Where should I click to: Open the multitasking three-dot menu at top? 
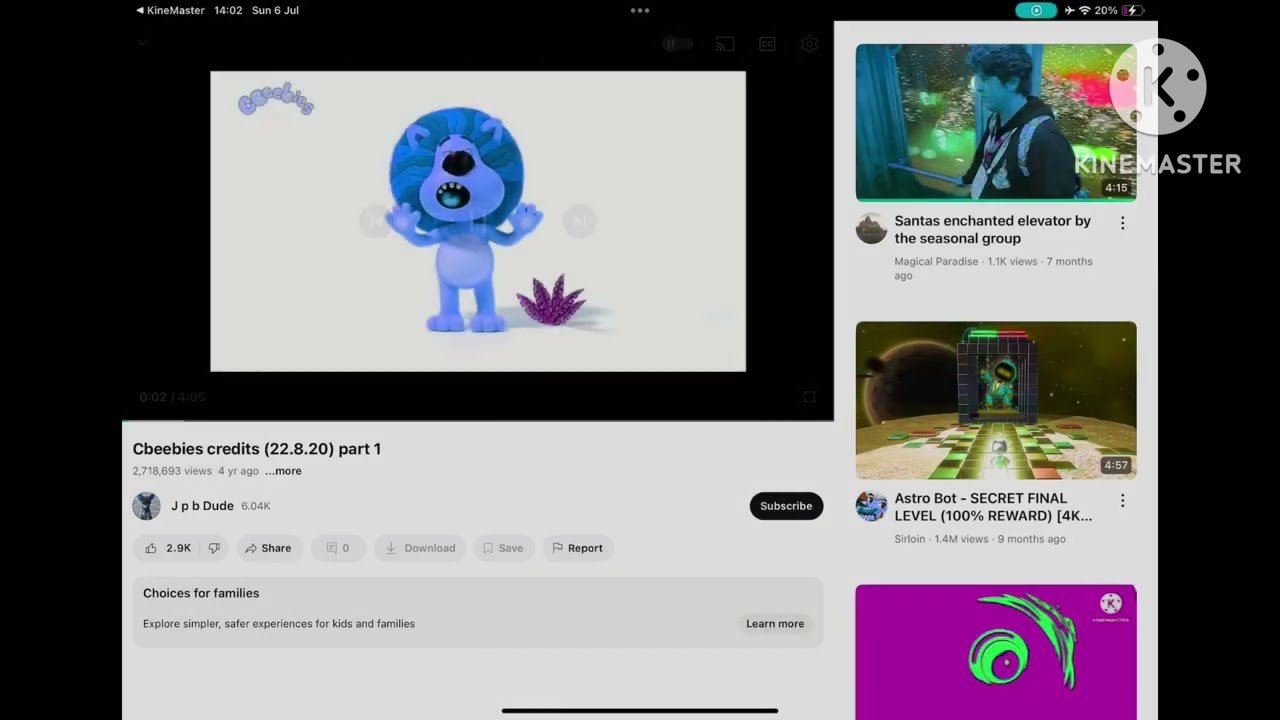click(x=640, y=10)
